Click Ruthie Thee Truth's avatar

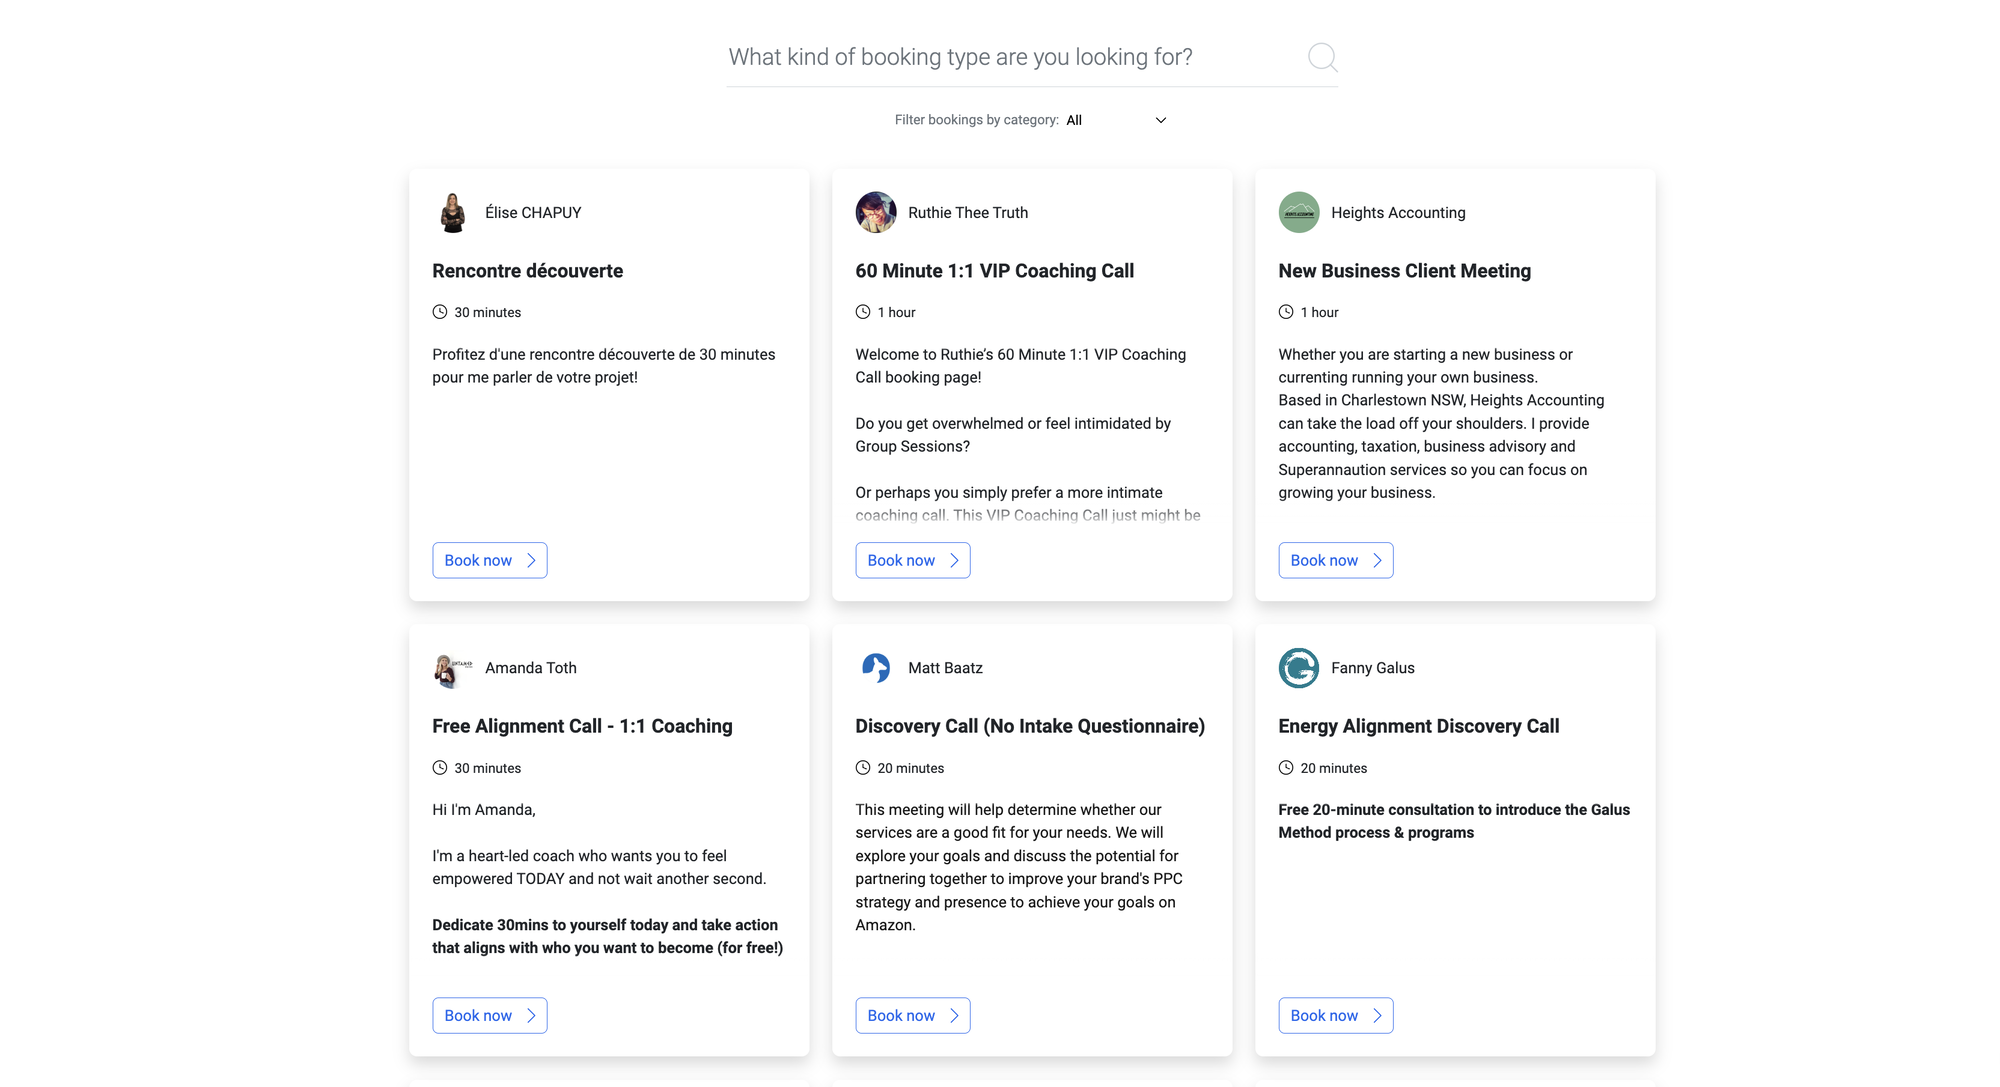click(x=876, y=212)
